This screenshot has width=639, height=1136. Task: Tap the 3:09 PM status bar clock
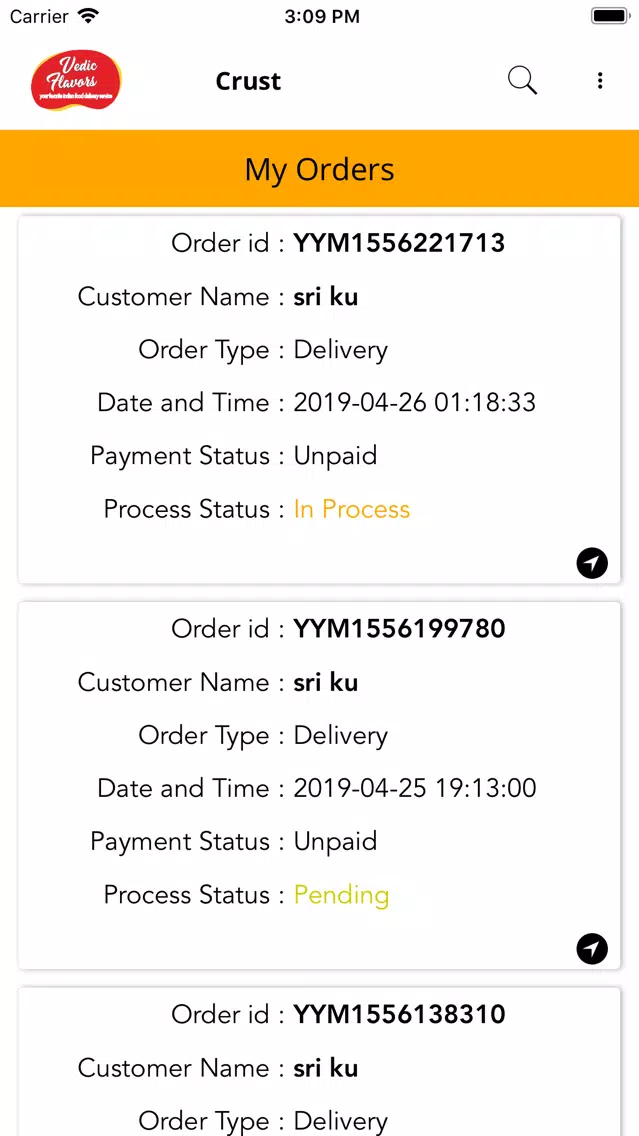coord(320,17)
